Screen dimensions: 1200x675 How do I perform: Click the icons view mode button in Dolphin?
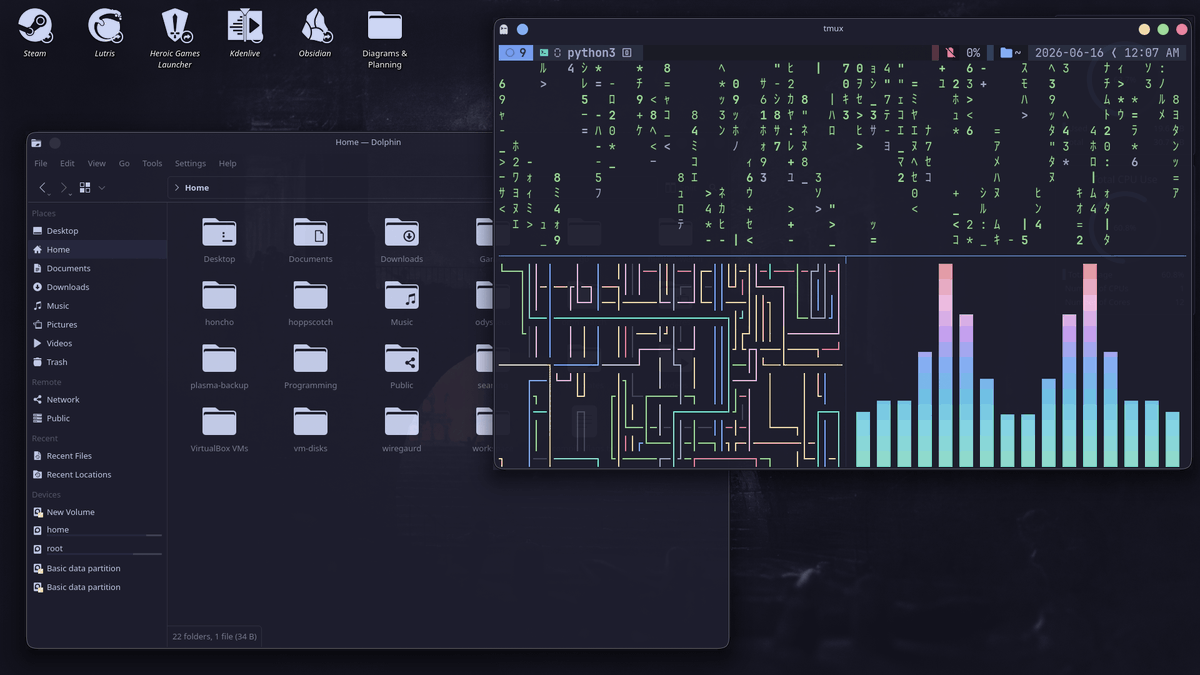pos(85,187)
